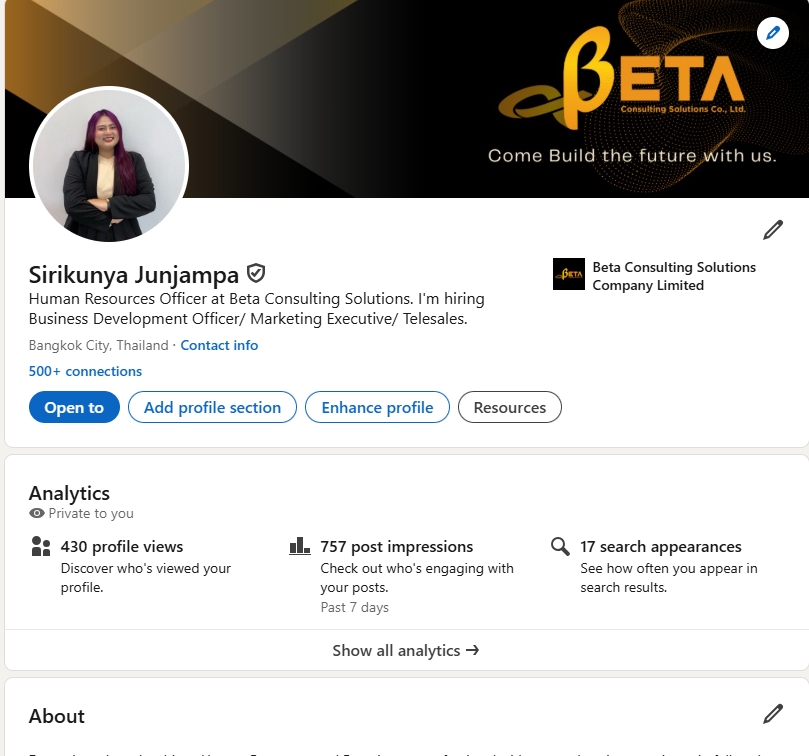Click the profile views people icon
Screen dimensions: 809x756
(x=41, y=546)
